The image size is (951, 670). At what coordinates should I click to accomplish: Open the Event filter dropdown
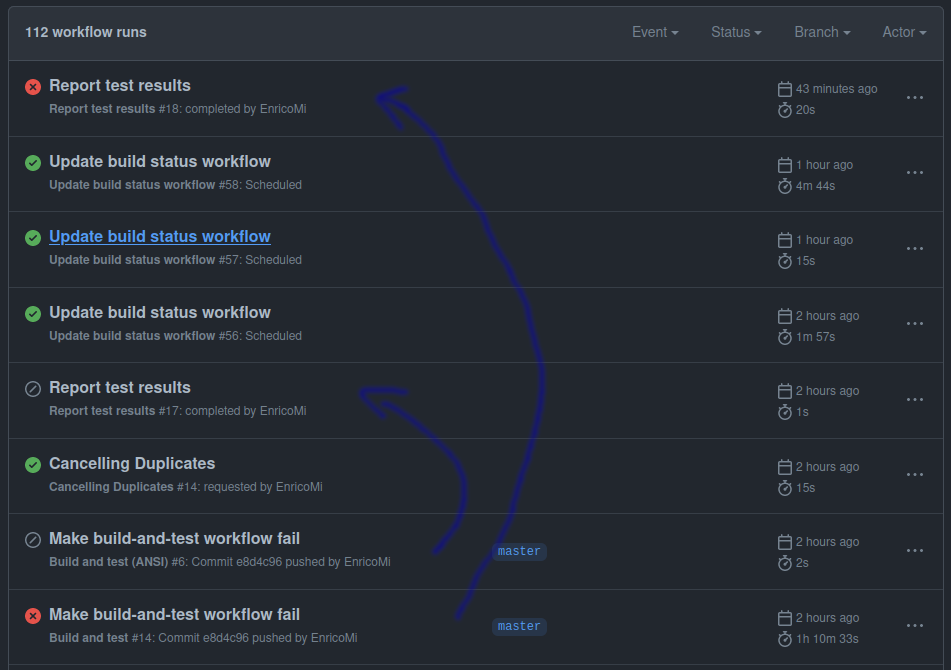click(655, 32)
